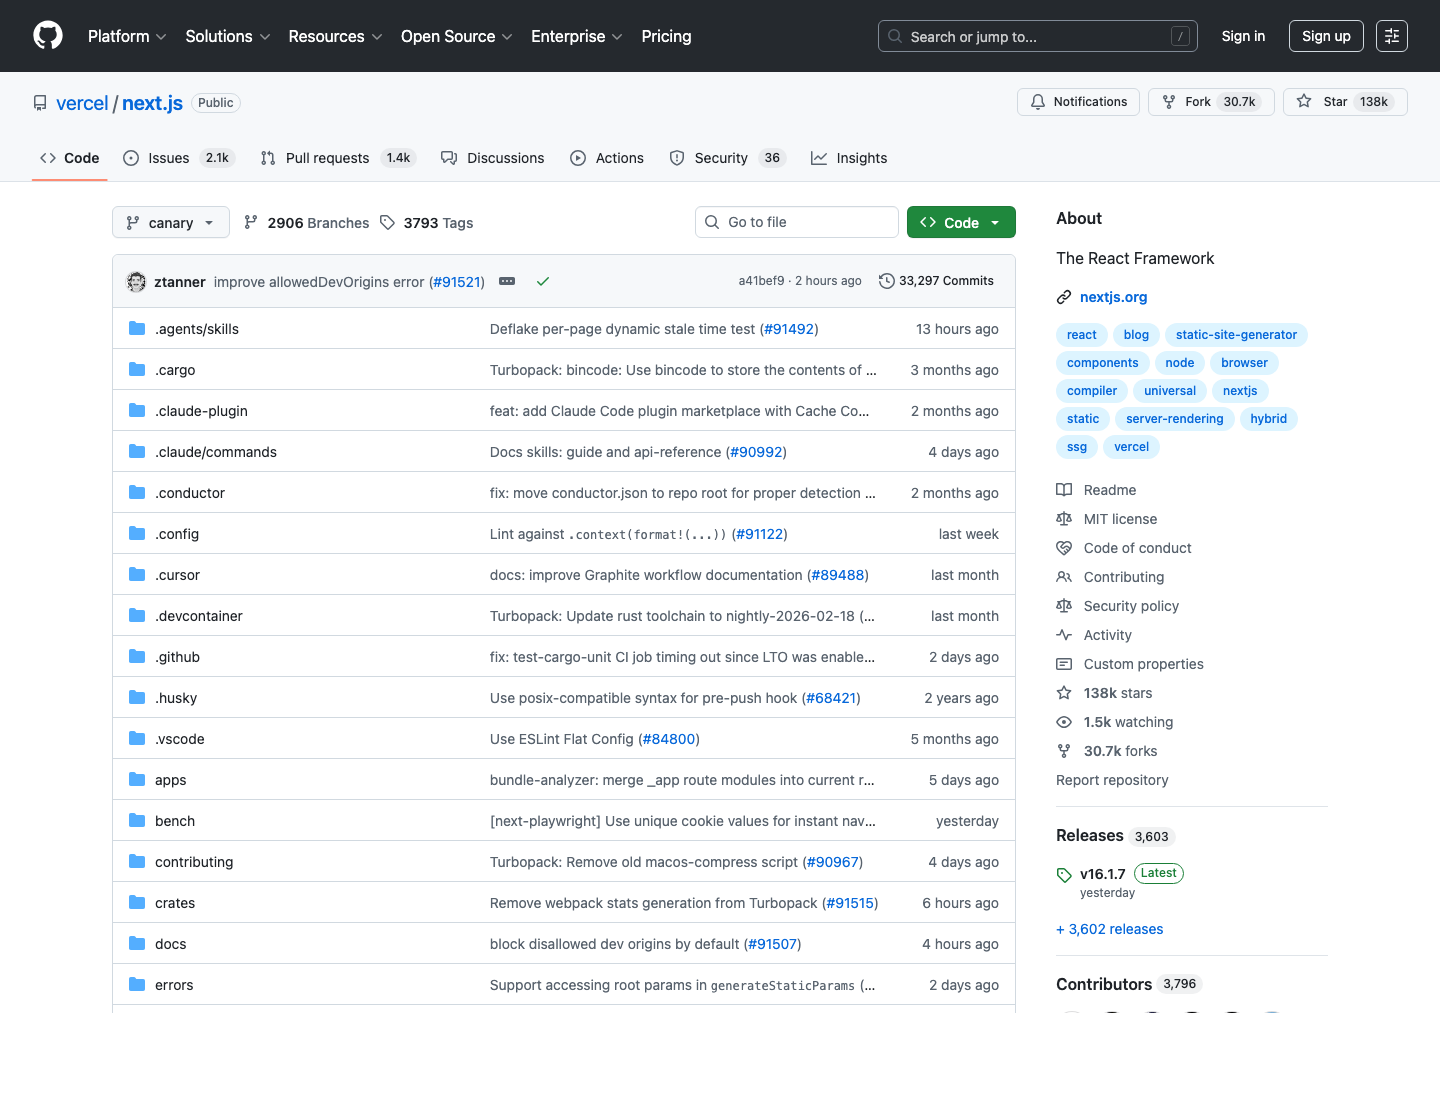
Task: Open the canary branch selector
Action: coord(170,222)
